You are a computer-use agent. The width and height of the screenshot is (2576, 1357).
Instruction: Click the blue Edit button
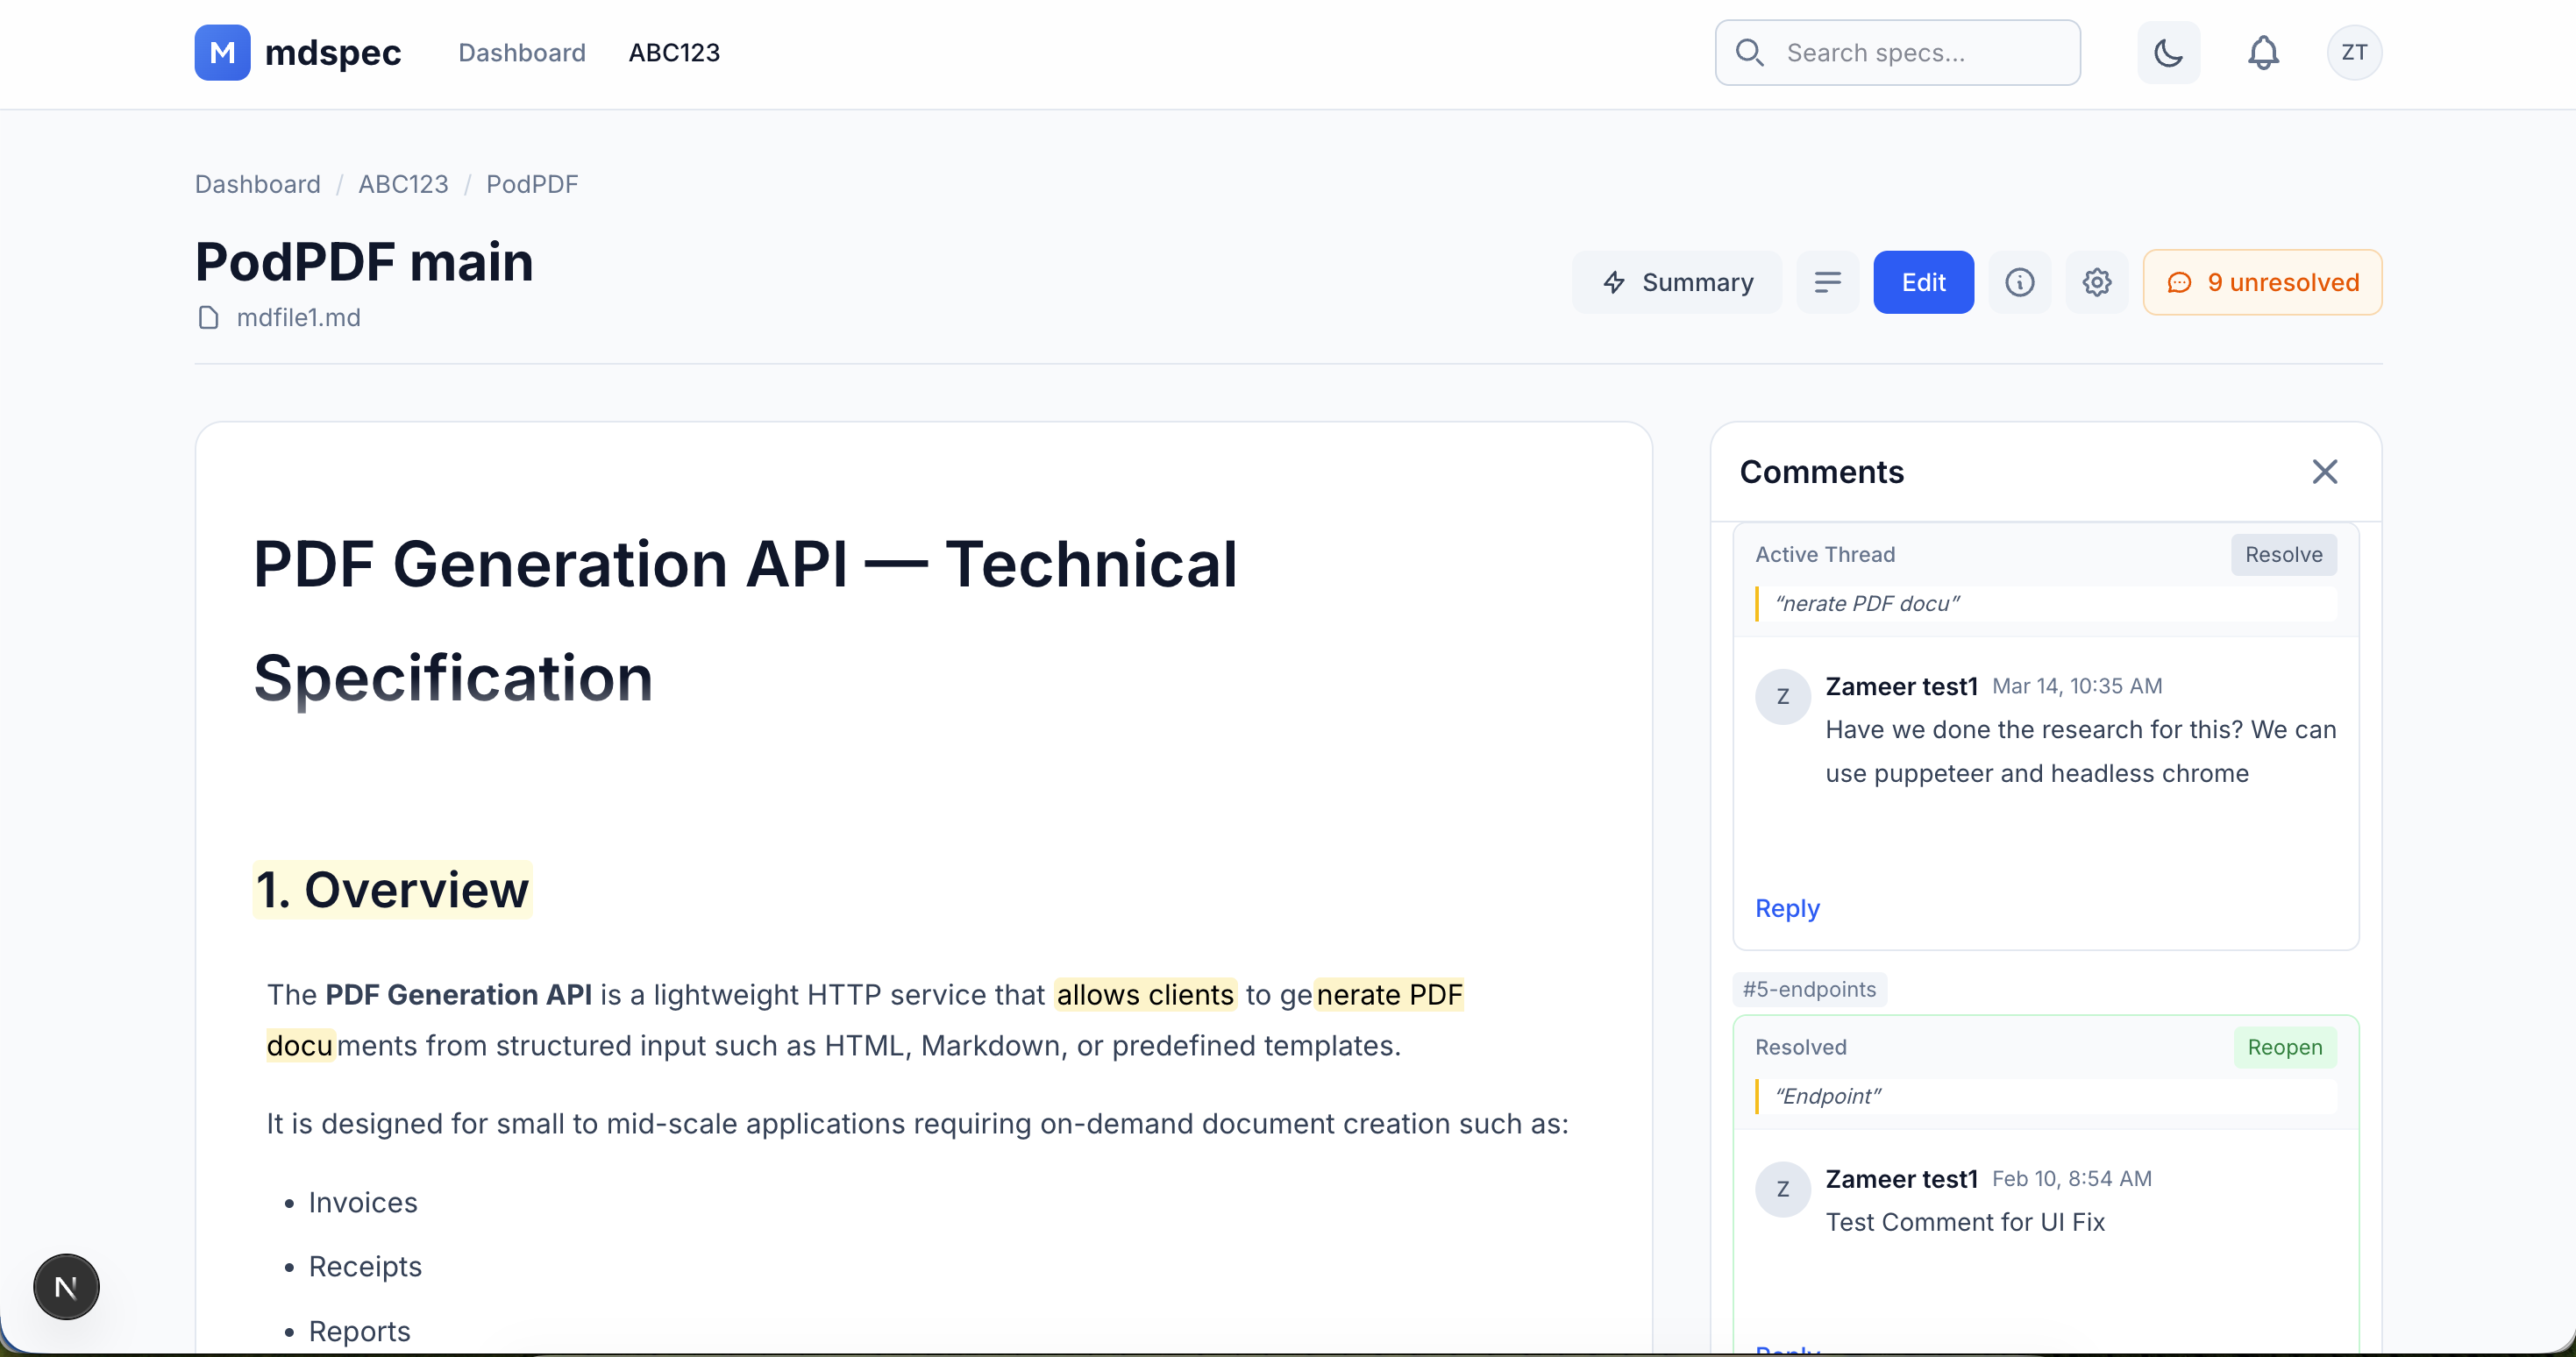(1922, 282)
